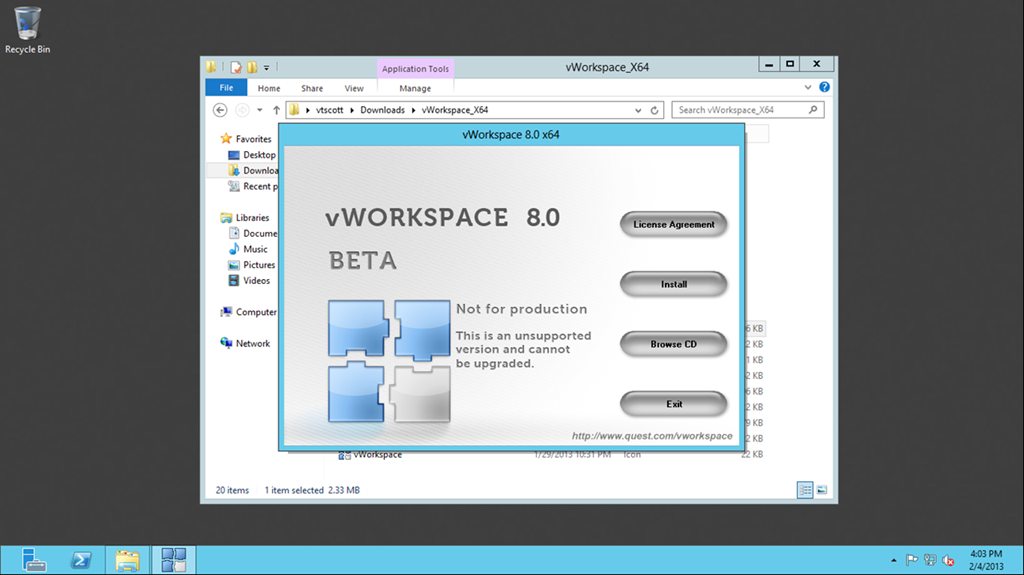This screenshot has height=575, width=1024.
Task: Click the New Folder quick access icon
Action: (251, 67)
